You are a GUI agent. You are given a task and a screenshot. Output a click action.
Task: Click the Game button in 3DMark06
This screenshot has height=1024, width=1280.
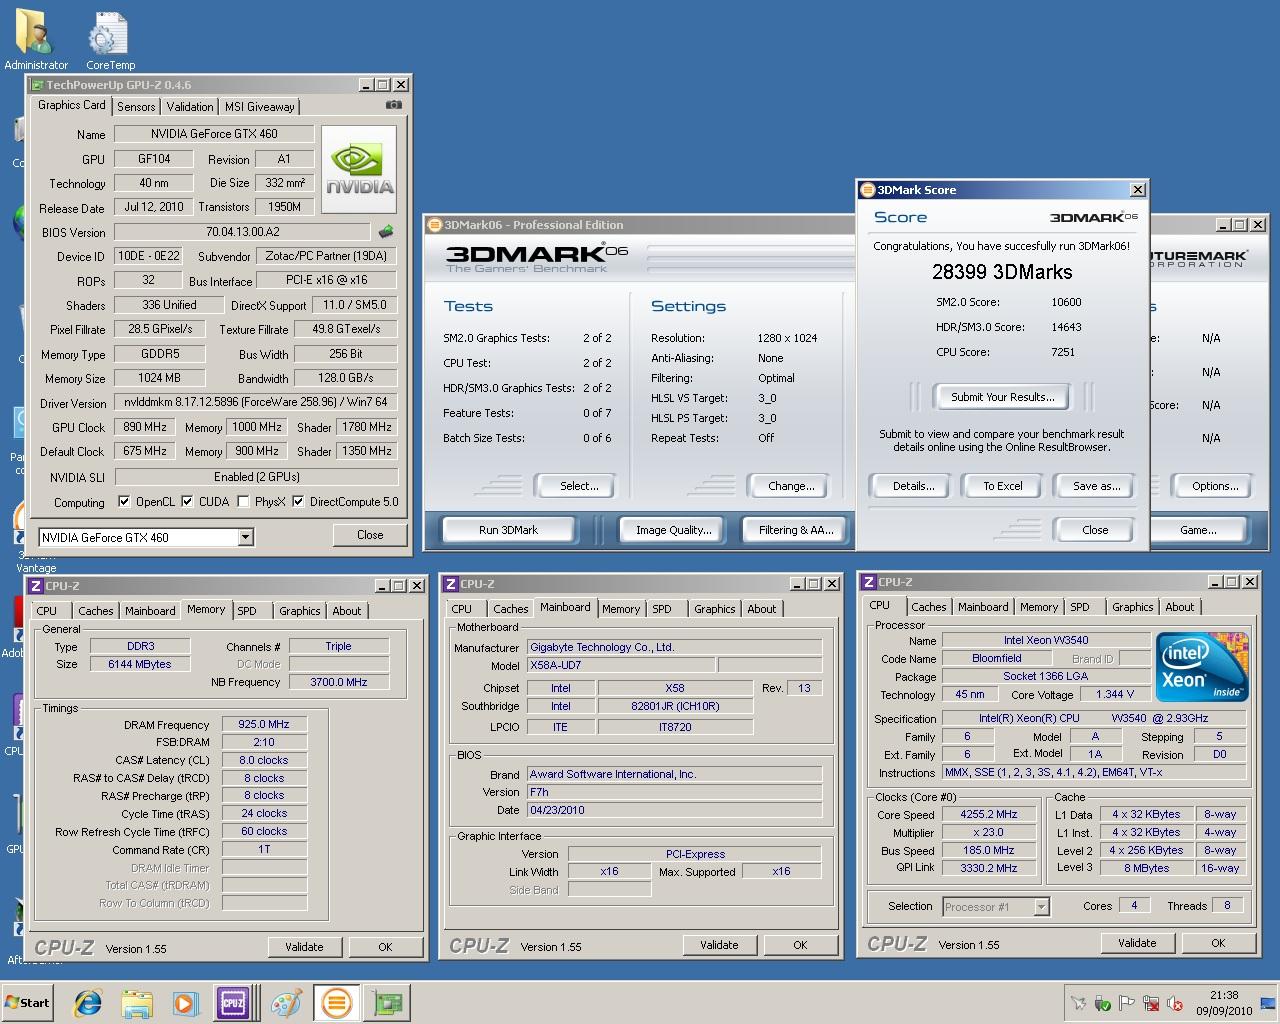[x=1198, y=530]
